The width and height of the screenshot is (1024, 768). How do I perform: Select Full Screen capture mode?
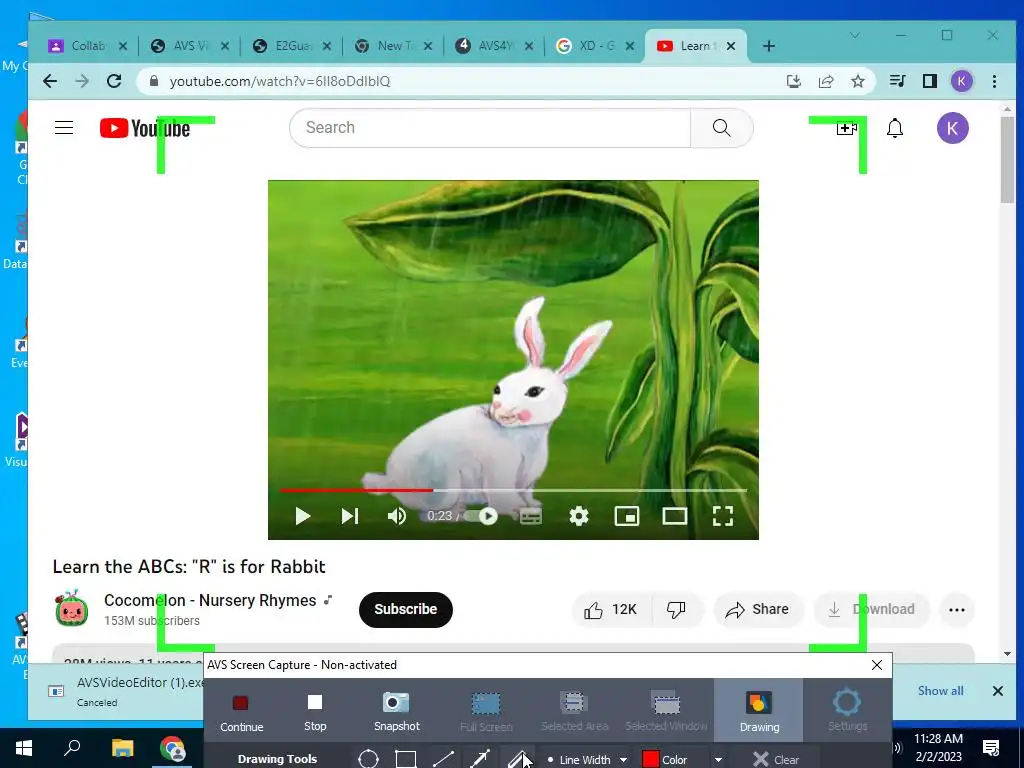coord(486,712)
